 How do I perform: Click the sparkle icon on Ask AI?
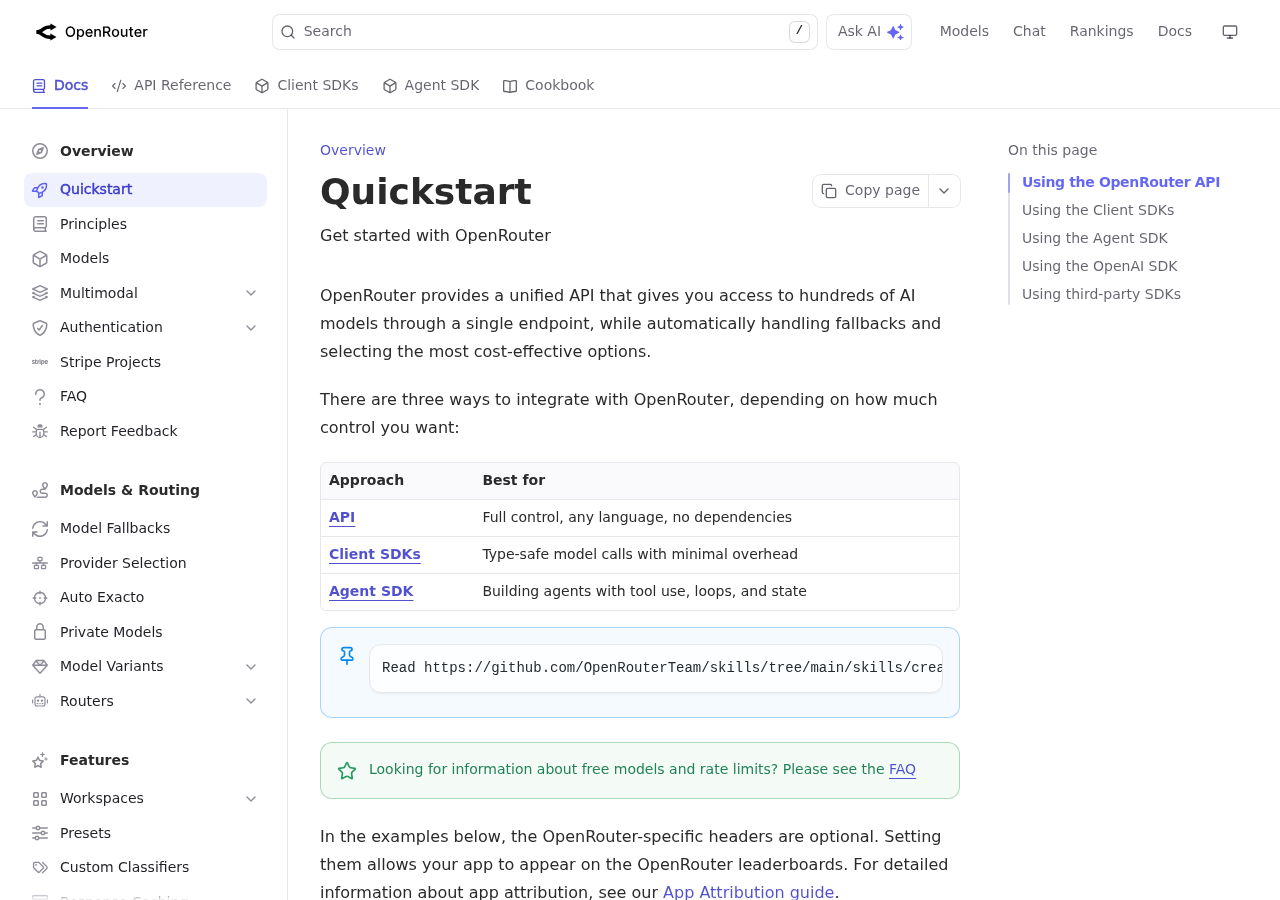[895, 32]
